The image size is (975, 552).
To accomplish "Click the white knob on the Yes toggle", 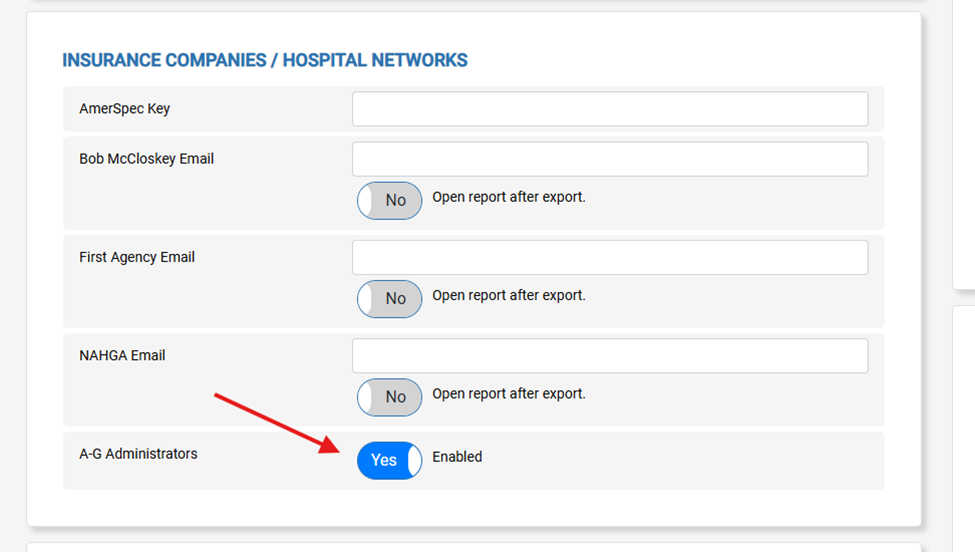I will (414, 460).
